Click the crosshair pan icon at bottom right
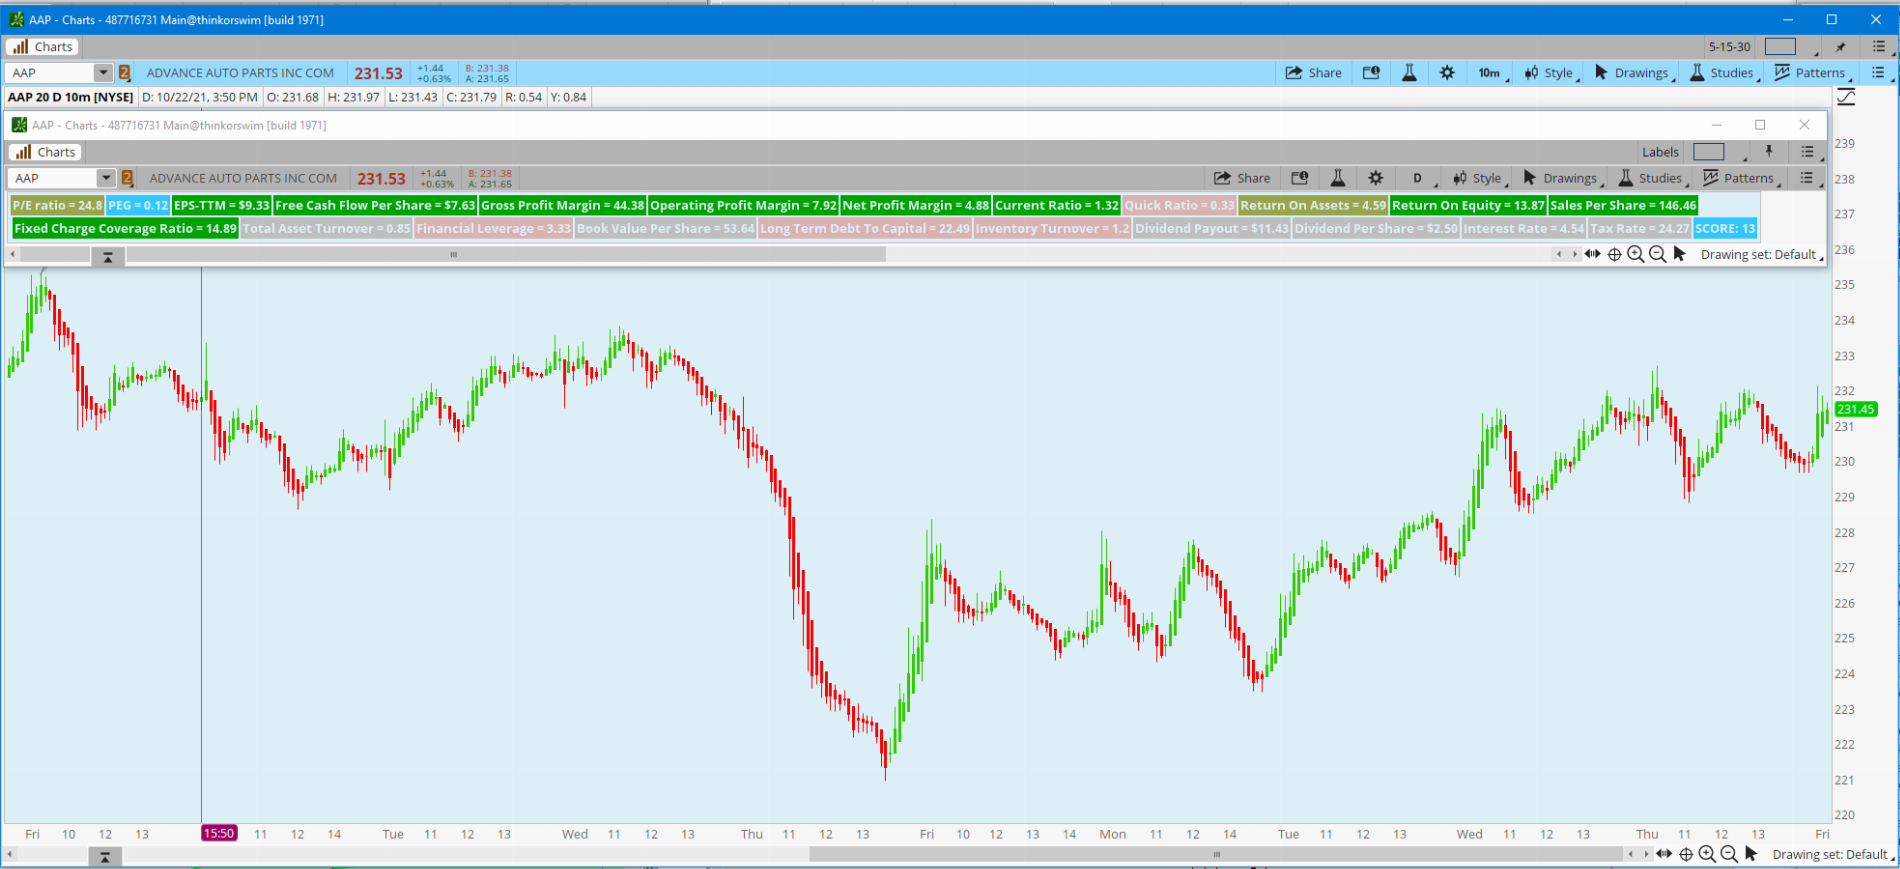This screenshot has height=869, width=1900. point(1686,854)
